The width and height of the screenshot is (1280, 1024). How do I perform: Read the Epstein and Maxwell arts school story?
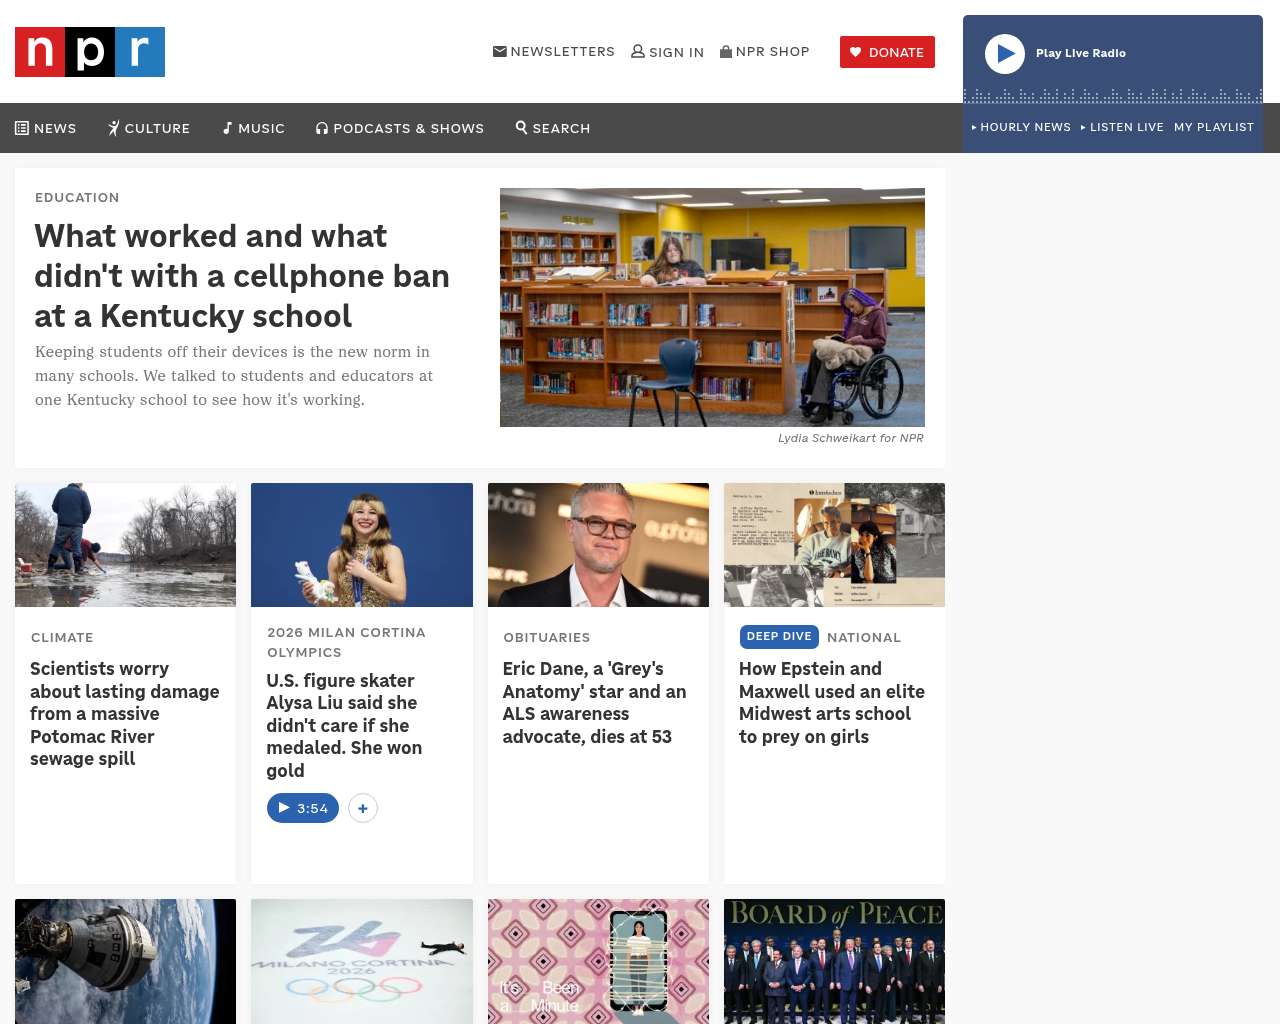point(832,703)
